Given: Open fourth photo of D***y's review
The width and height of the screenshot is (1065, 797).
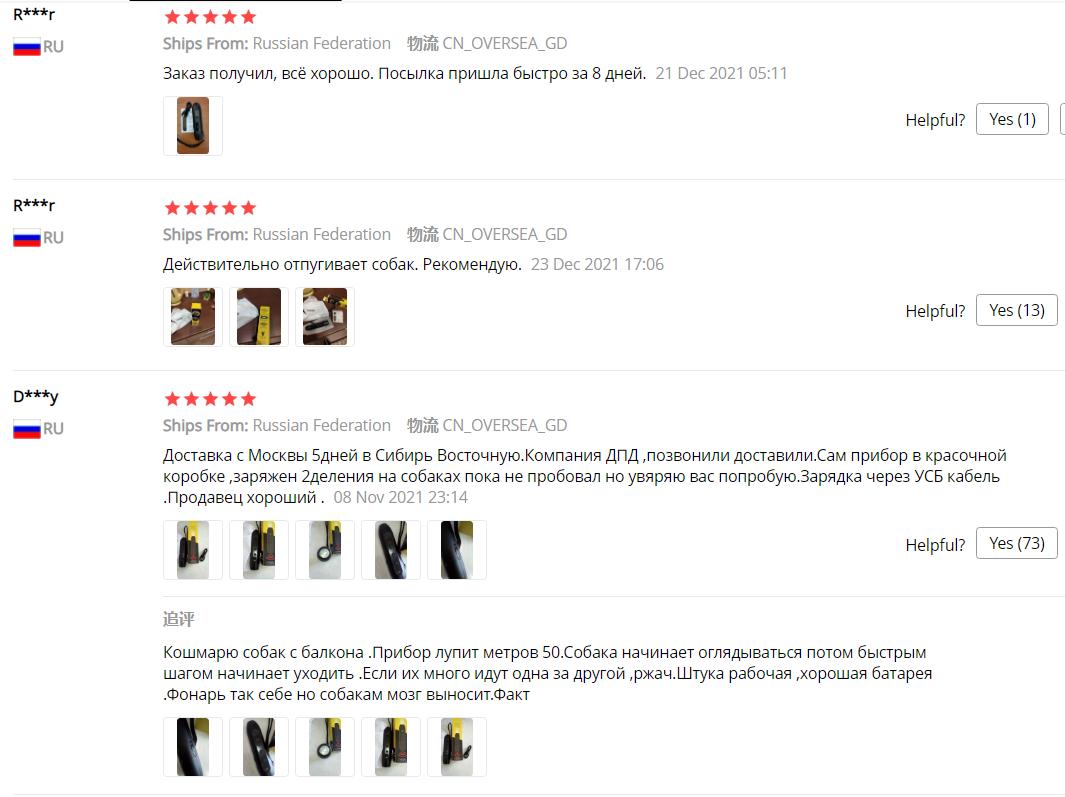Looking at the screenshot, I should pos(391,550).
